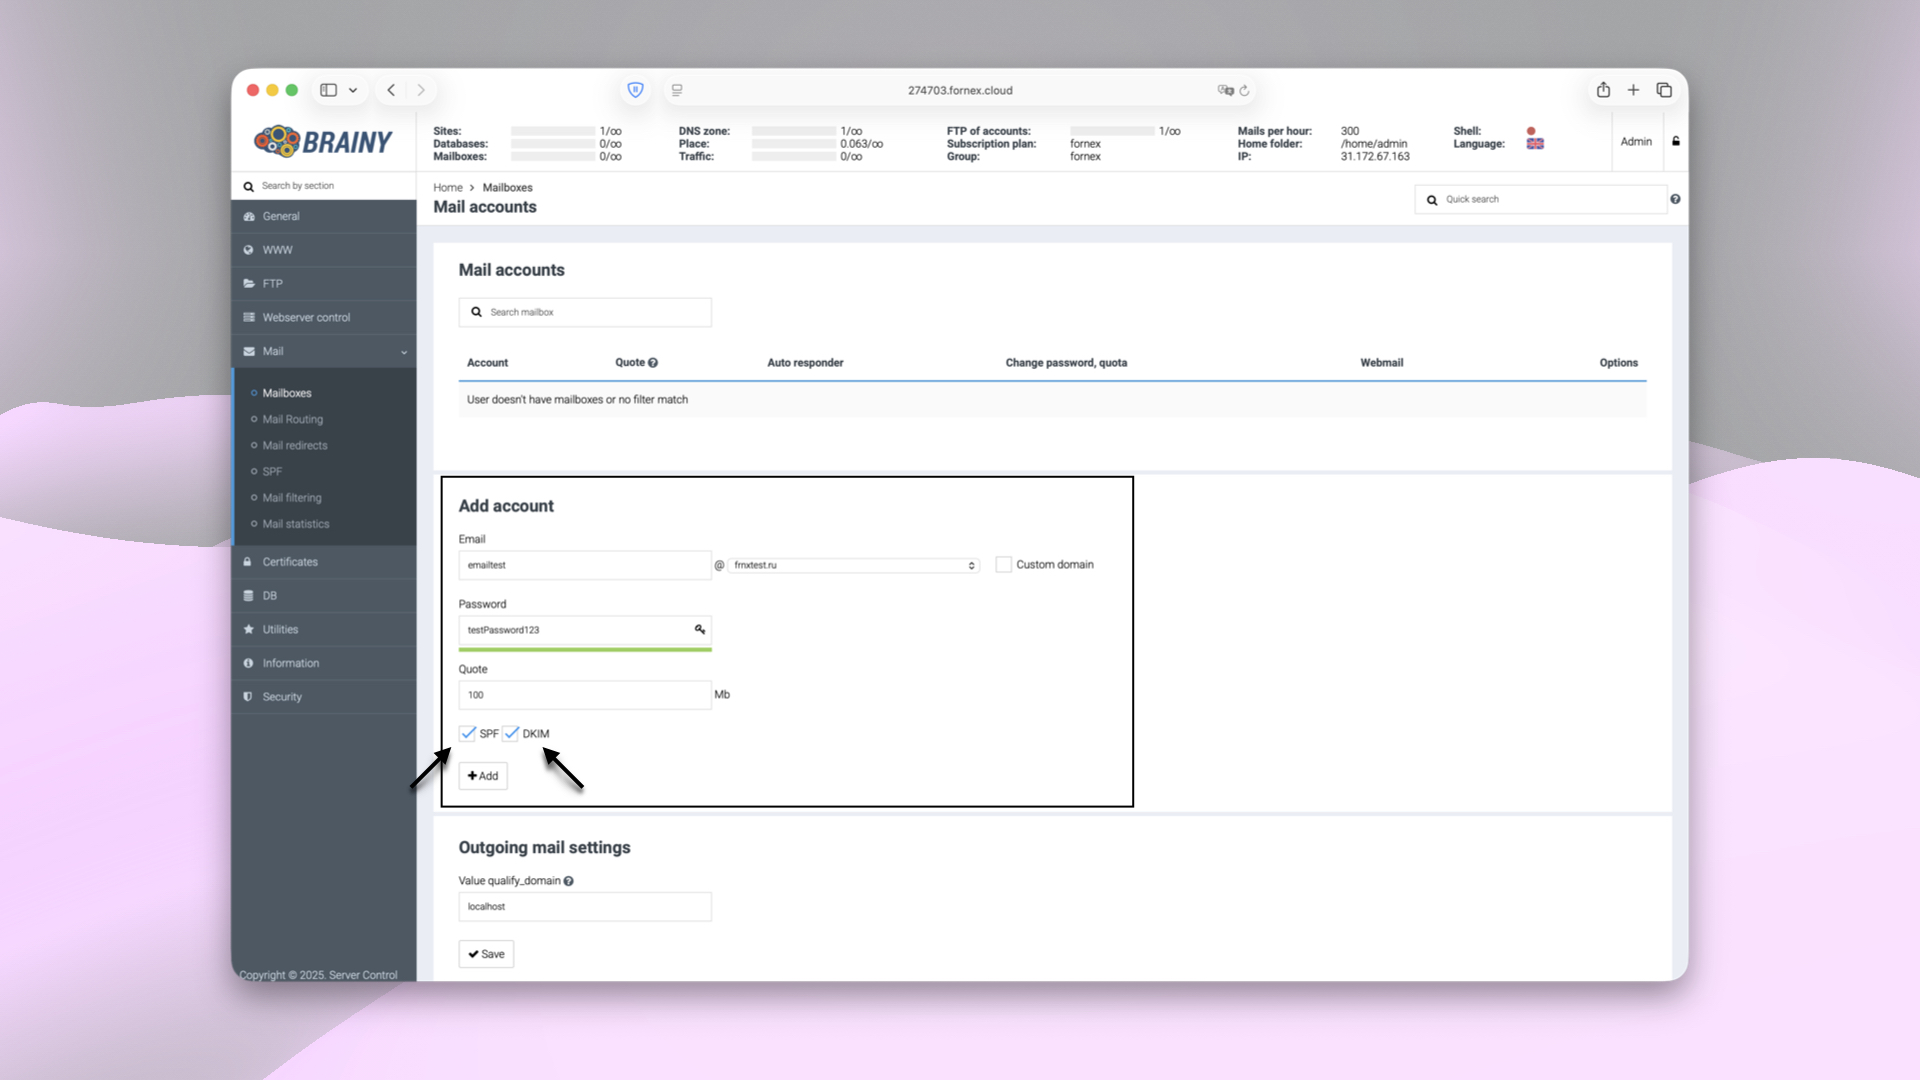This screenshot has width=1920, height=1080.
Task: Collapse the Mail sidebar section
Action: (403, 352)
